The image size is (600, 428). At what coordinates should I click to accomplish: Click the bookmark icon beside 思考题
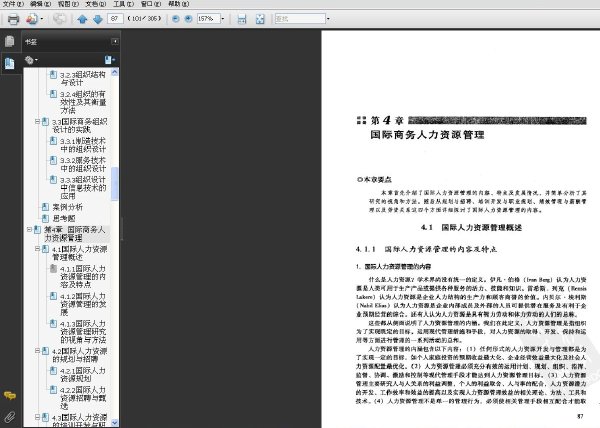[x=45, y=218]
